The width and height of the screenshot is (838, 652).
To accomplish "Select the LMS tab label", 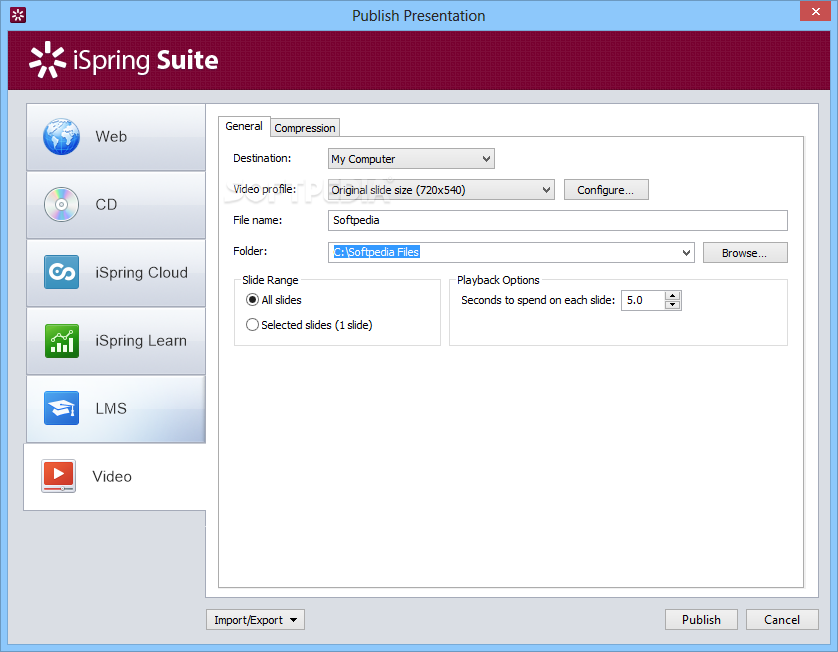I will coord(111,408).
